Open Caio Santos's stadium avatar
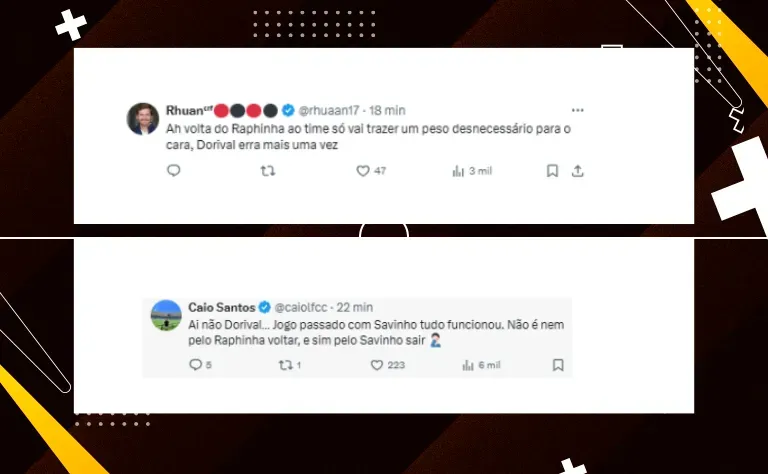Screen dimensions: 768x474 166,315
